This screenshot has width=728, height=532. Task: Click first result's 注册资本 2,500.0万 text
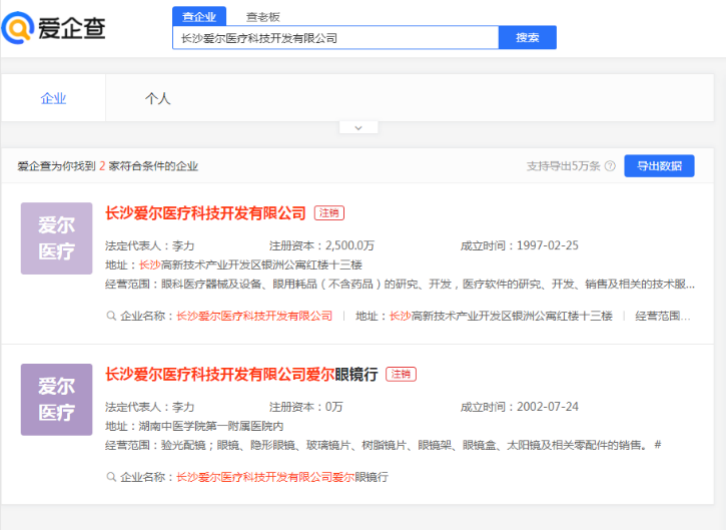[x=322, y=245]
